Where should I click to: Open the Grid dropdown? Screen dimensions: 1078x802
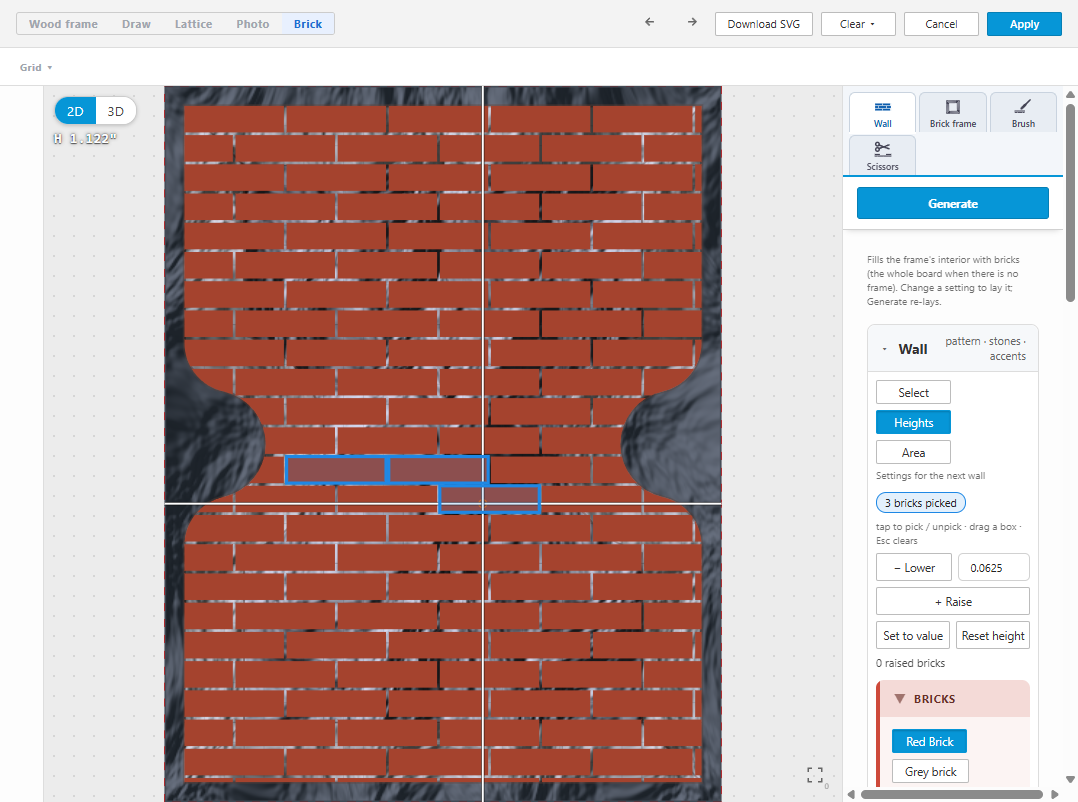[x=36, y=67]
